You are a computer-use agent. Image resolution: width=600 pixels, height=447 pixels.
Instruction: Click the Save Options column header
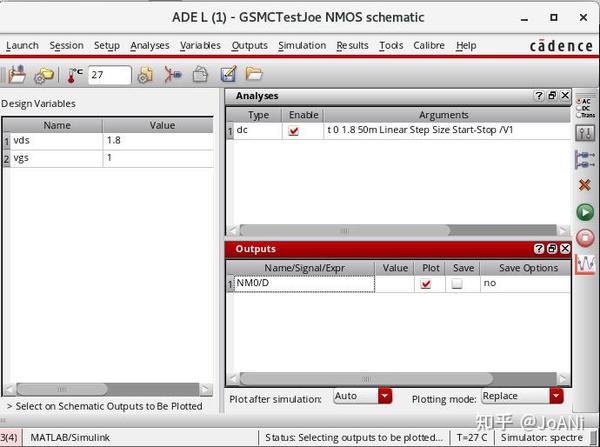point(525,268)
